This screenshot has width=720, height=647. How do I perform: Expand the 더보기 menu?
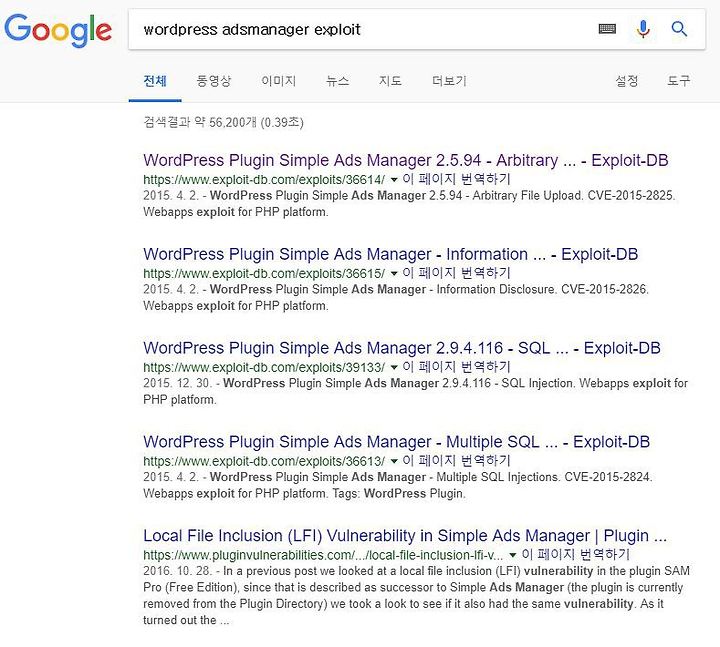[449, 81]
